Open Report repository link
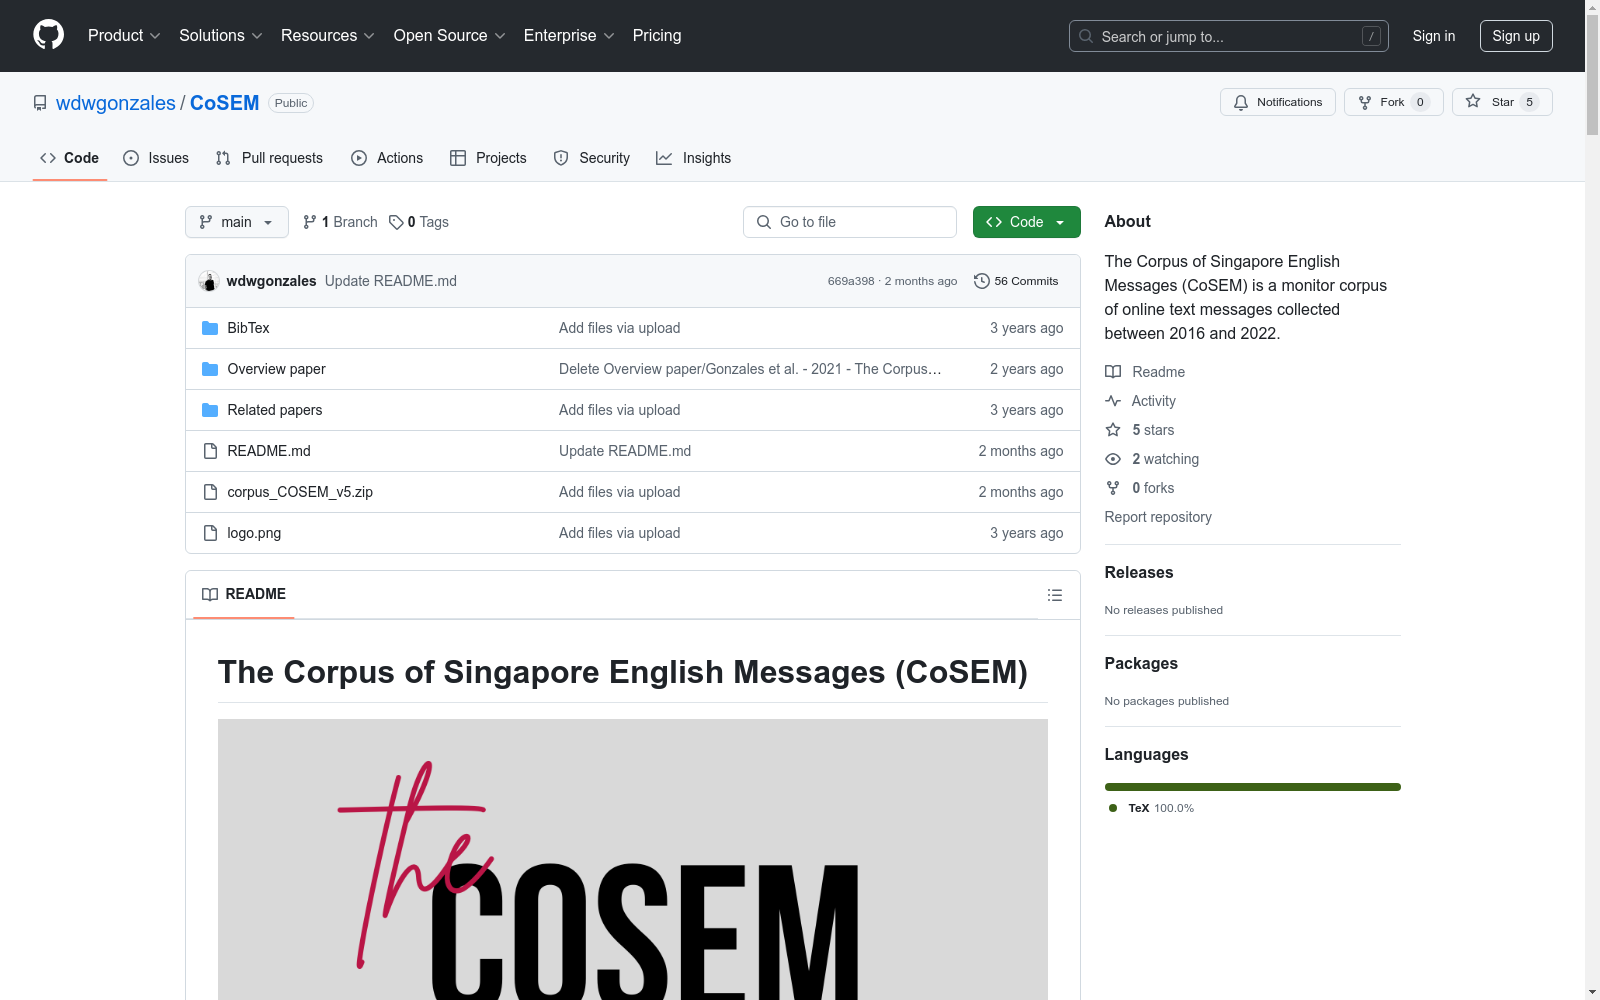The height and width of the screenshot is (1000, 1600). pos(1158,517)
